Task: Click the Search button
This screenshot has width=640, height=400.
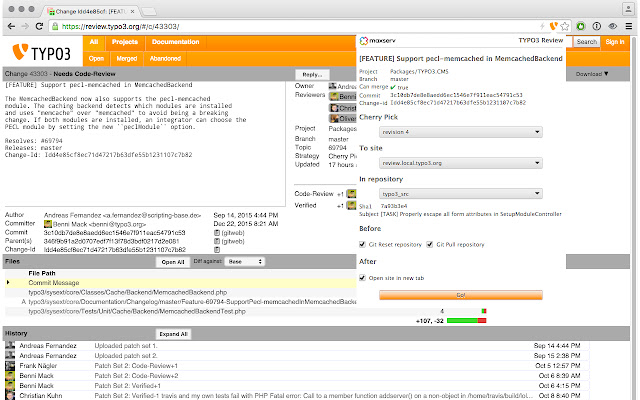Action: click(587, 42)
